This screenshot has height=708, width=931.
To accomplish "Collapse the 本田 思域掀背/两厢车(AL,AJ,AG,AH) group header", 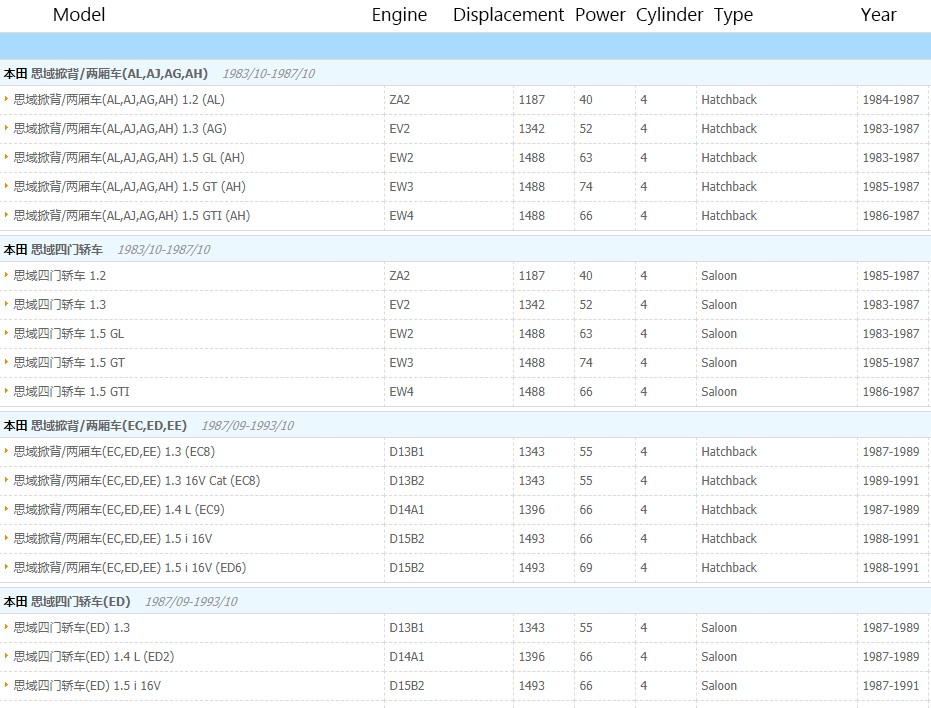I will click(106, 73).
